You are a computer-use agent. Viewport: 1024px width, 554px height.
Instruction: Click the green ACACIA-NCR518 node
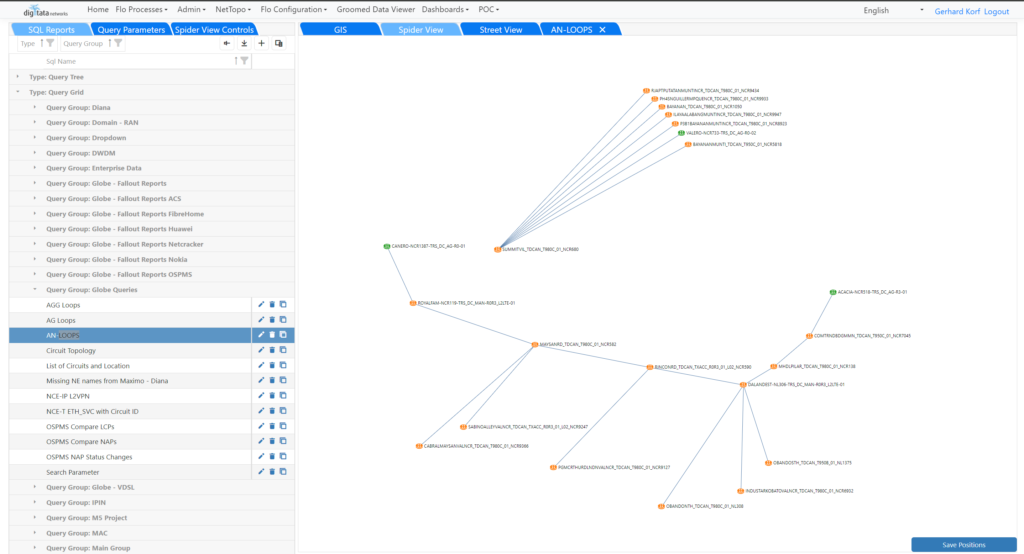pos(833,292)
